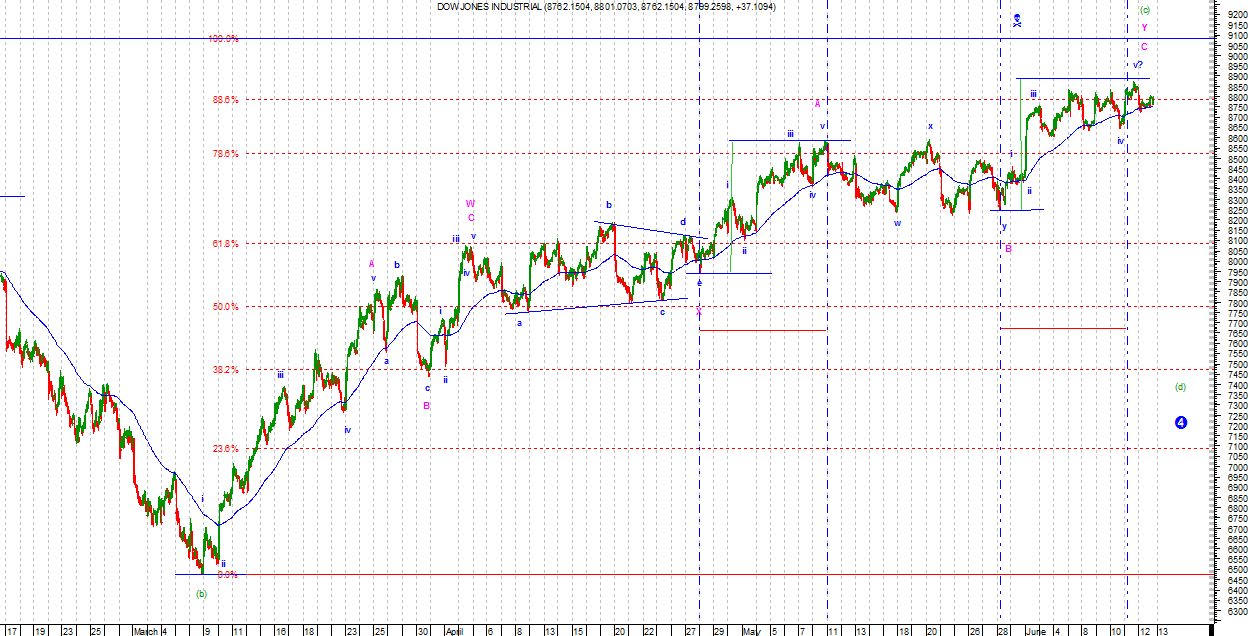Viewport: 1250px width, 636px height.
Task: Select the green (c) label at top right
Action: click(1145, 10)
